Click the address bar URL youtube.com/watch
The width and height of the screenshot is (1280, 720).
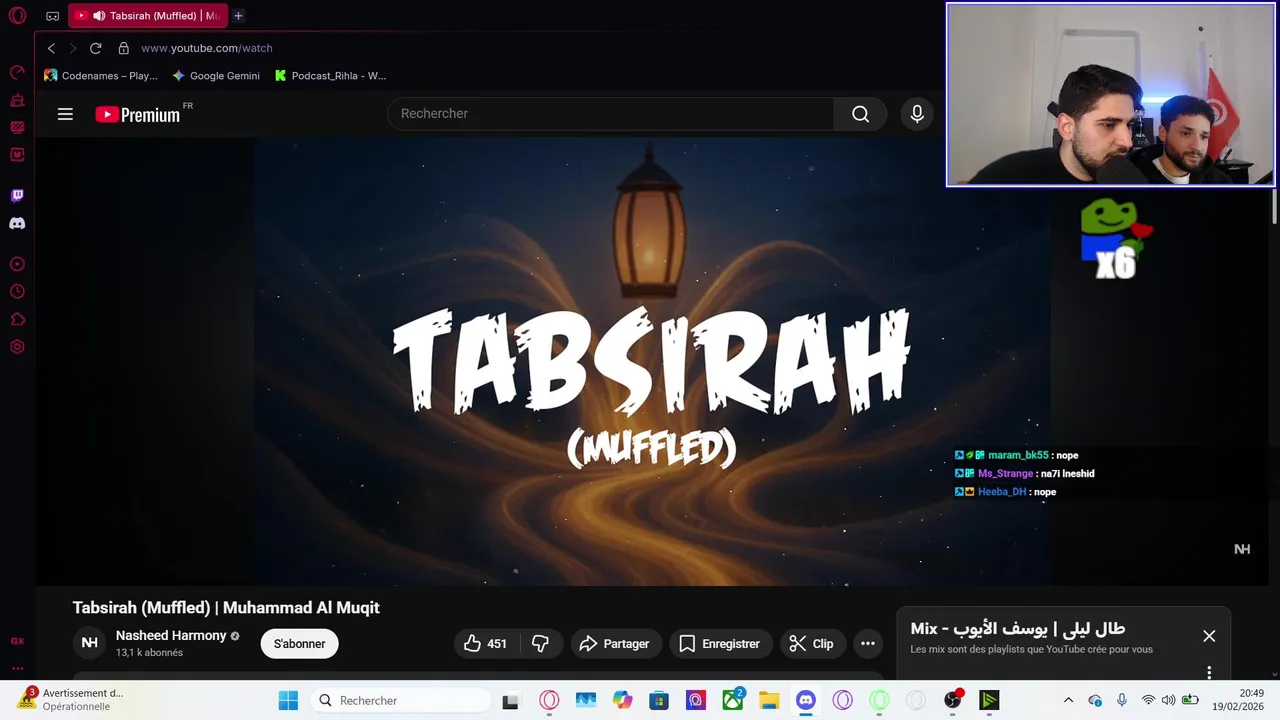coord(207,48)
